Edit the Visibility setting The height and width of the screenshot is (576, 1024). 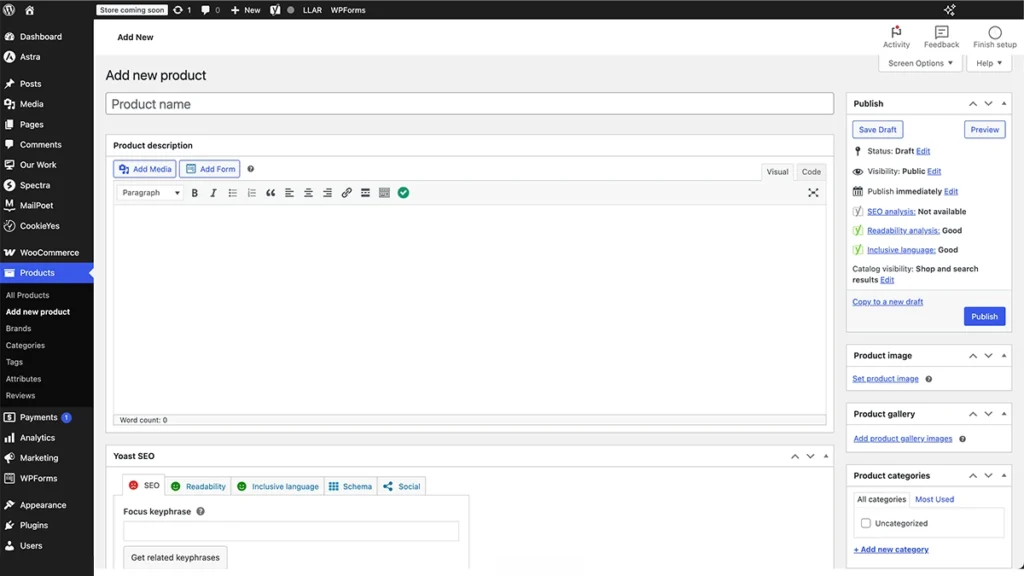click(x=934, y=171)
